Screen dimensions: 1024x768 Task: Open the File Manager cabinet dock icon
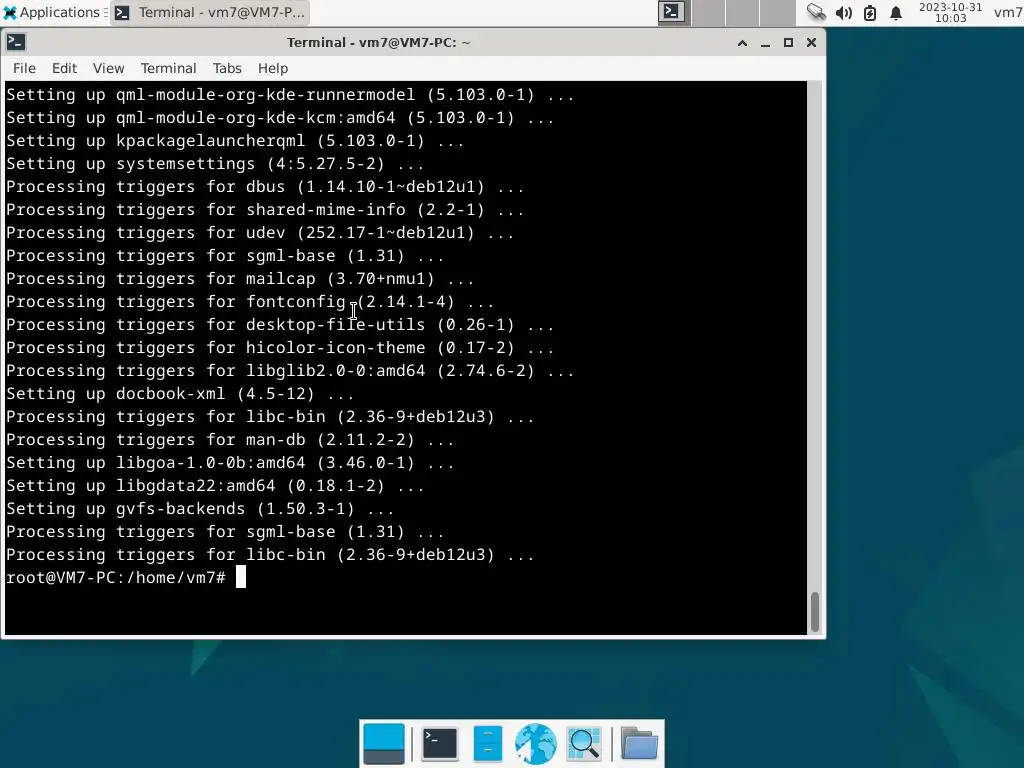click(x=488, y=744)
